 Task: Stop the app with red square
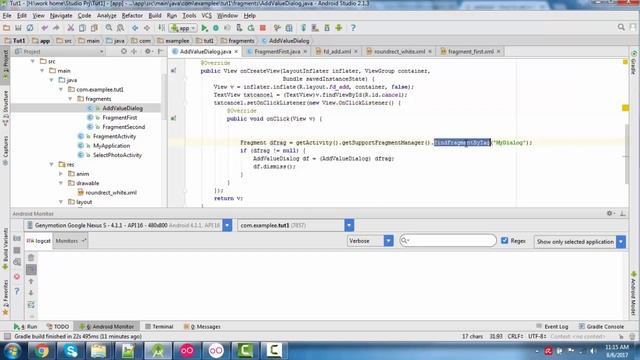tap(263, 28)
